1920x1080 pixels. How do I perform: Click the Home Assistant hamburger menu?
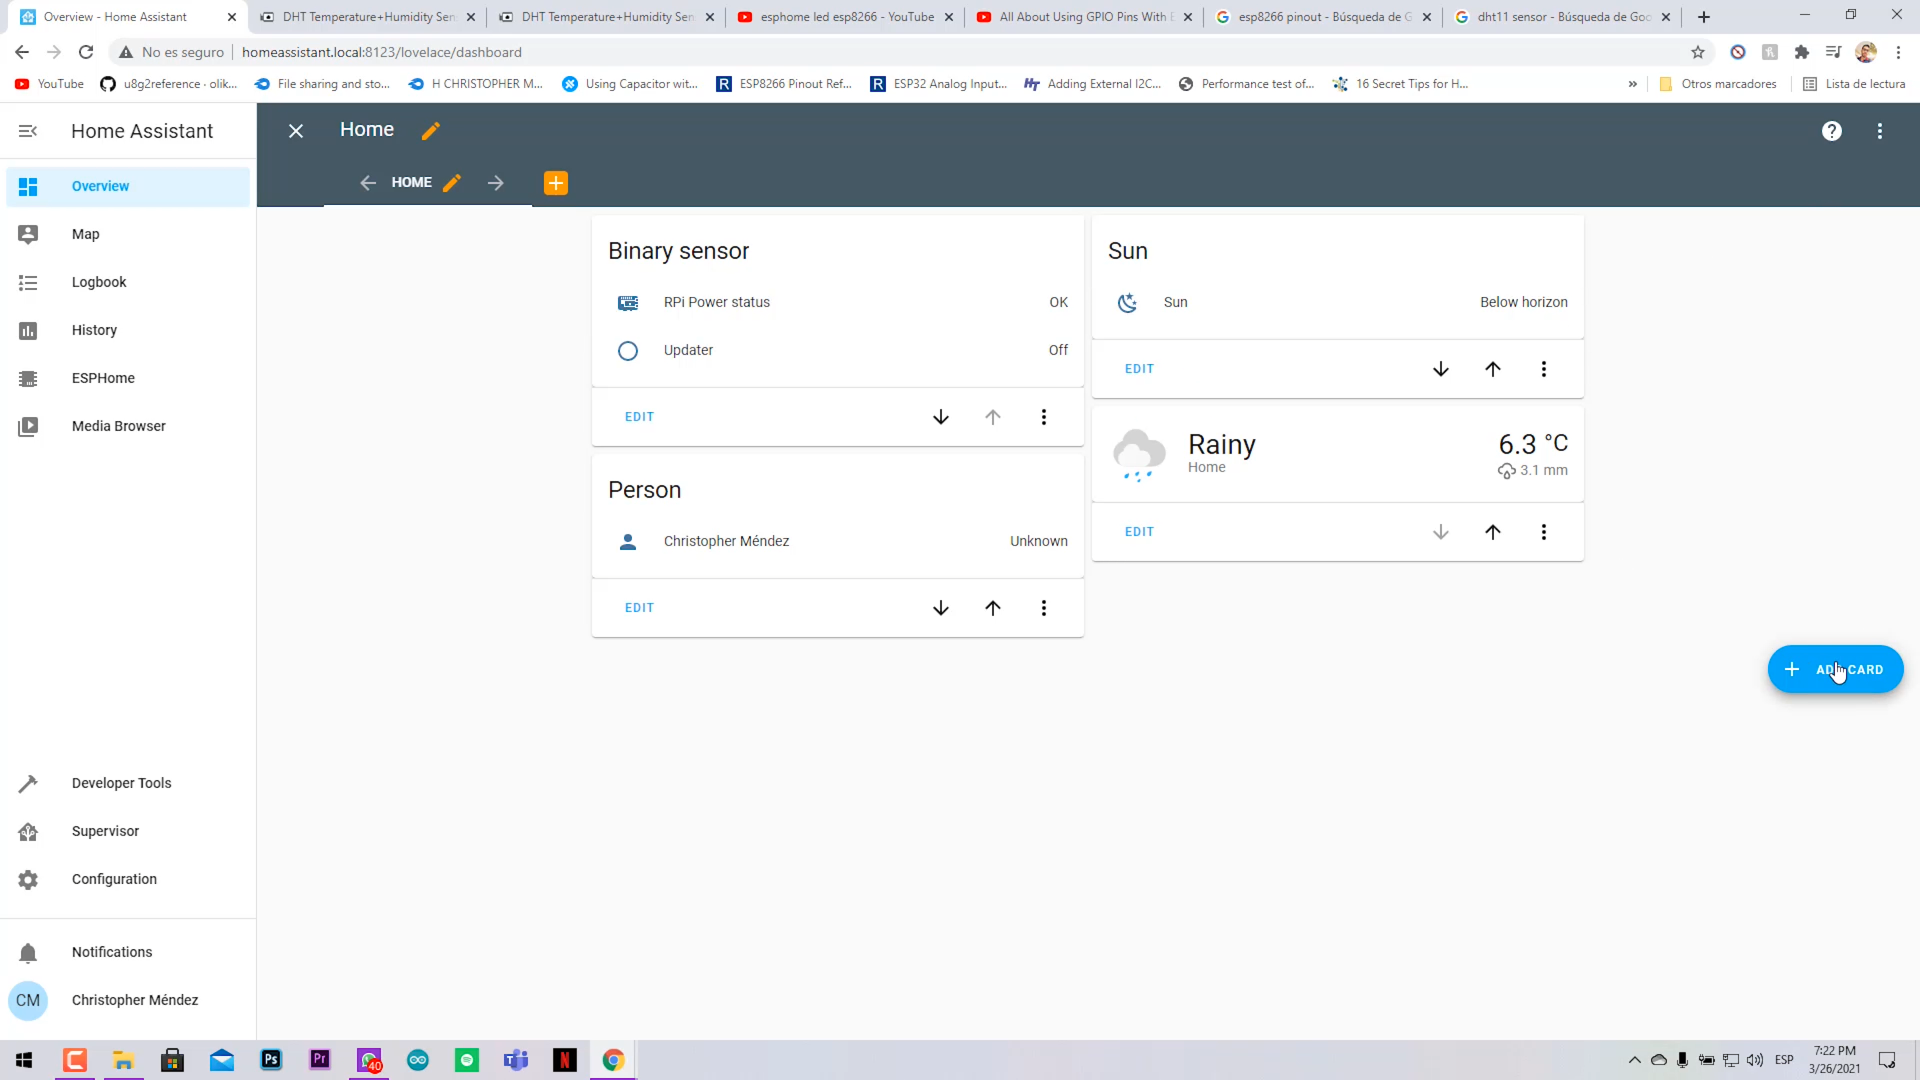[x=28, y=131]
